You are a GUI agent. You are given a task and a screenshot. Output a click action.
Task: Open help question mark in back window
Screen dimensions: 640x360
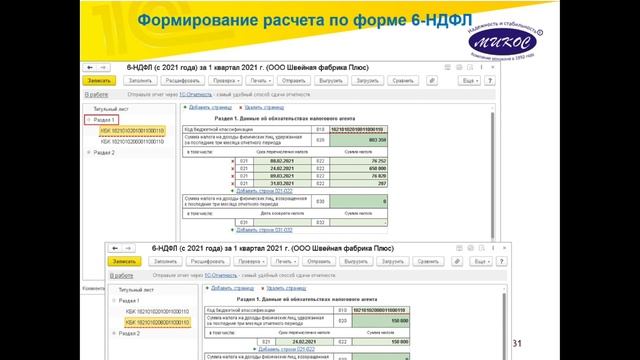click(x=490, y=80)
